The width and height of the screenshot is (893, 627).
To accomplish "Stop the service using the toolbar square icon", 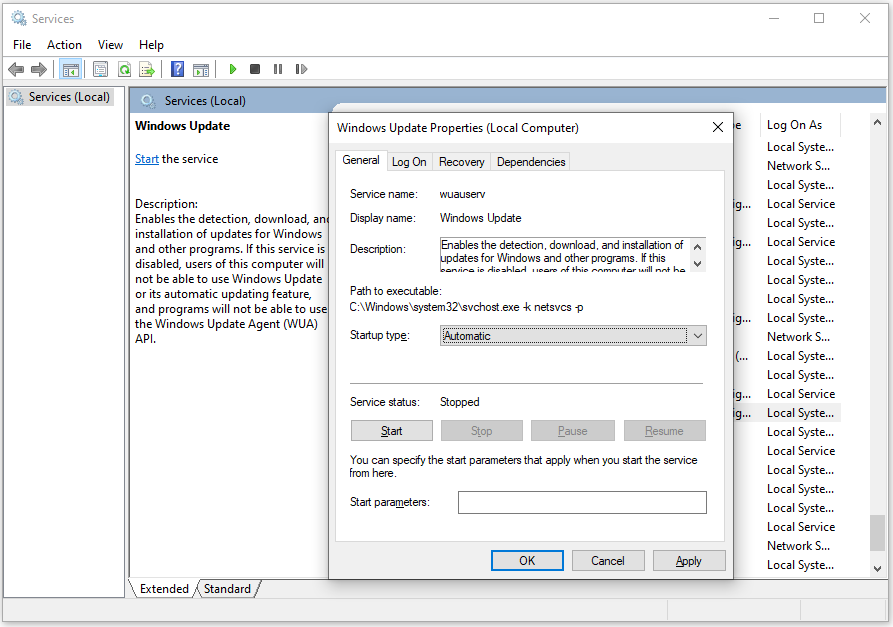I will tap(255, 69).
